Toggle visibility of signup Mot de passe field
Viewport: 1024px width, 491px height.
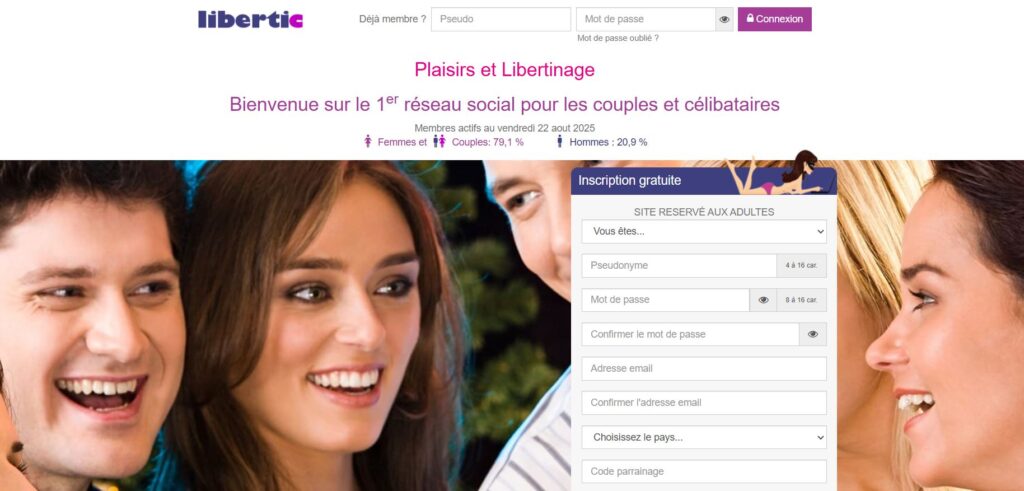[763, 300]
